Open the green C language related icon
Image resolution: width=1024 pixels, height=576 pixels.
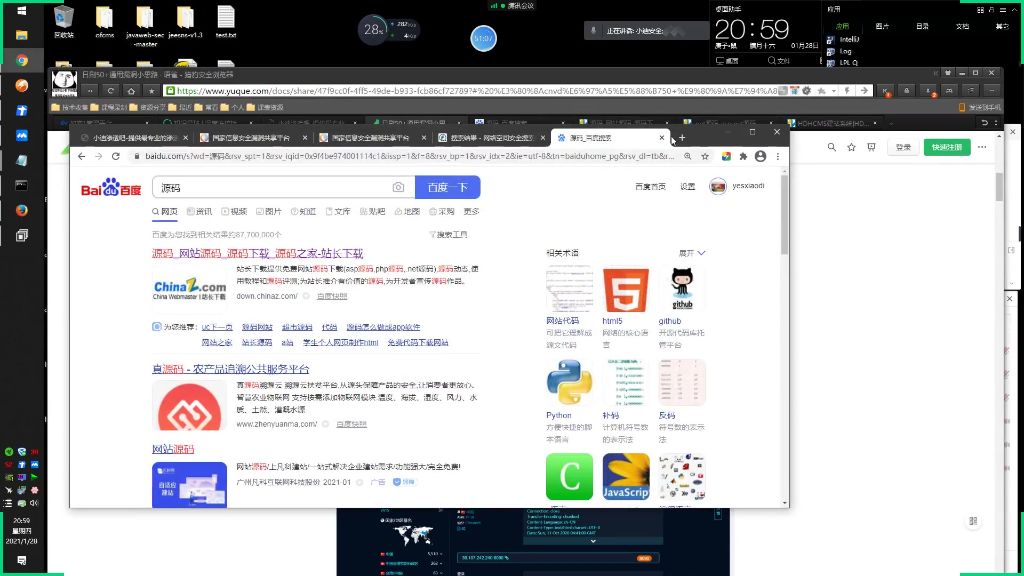[x=569, y=477]
